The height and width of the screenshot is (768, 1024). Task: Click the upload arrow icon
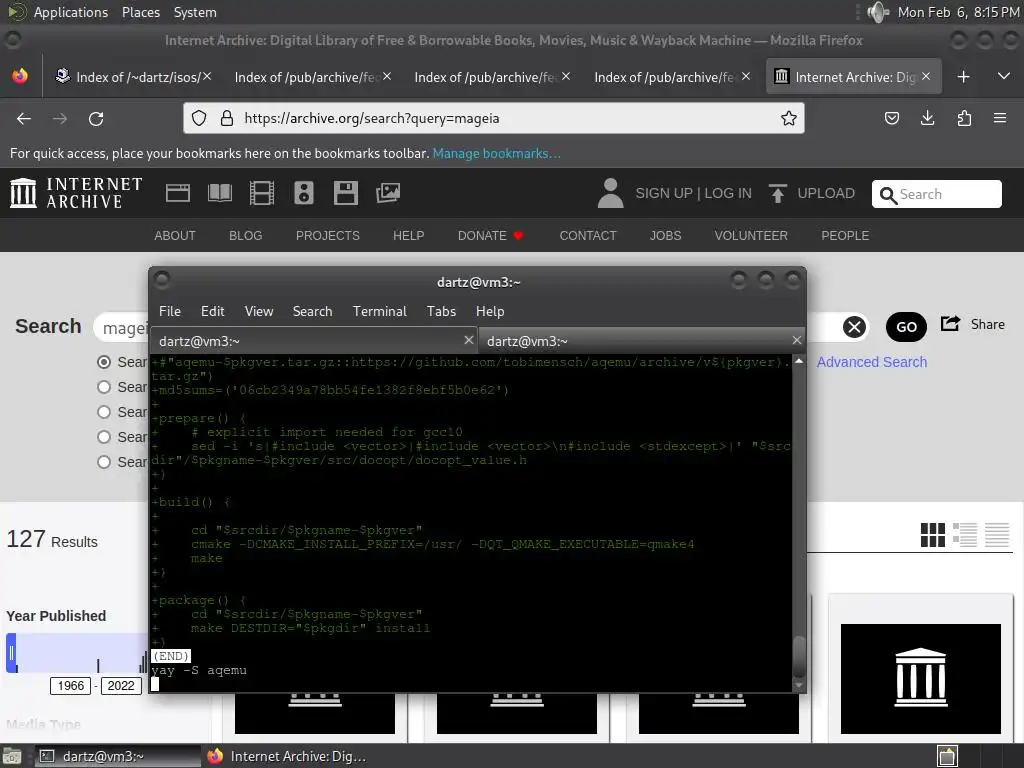point(777,193)
